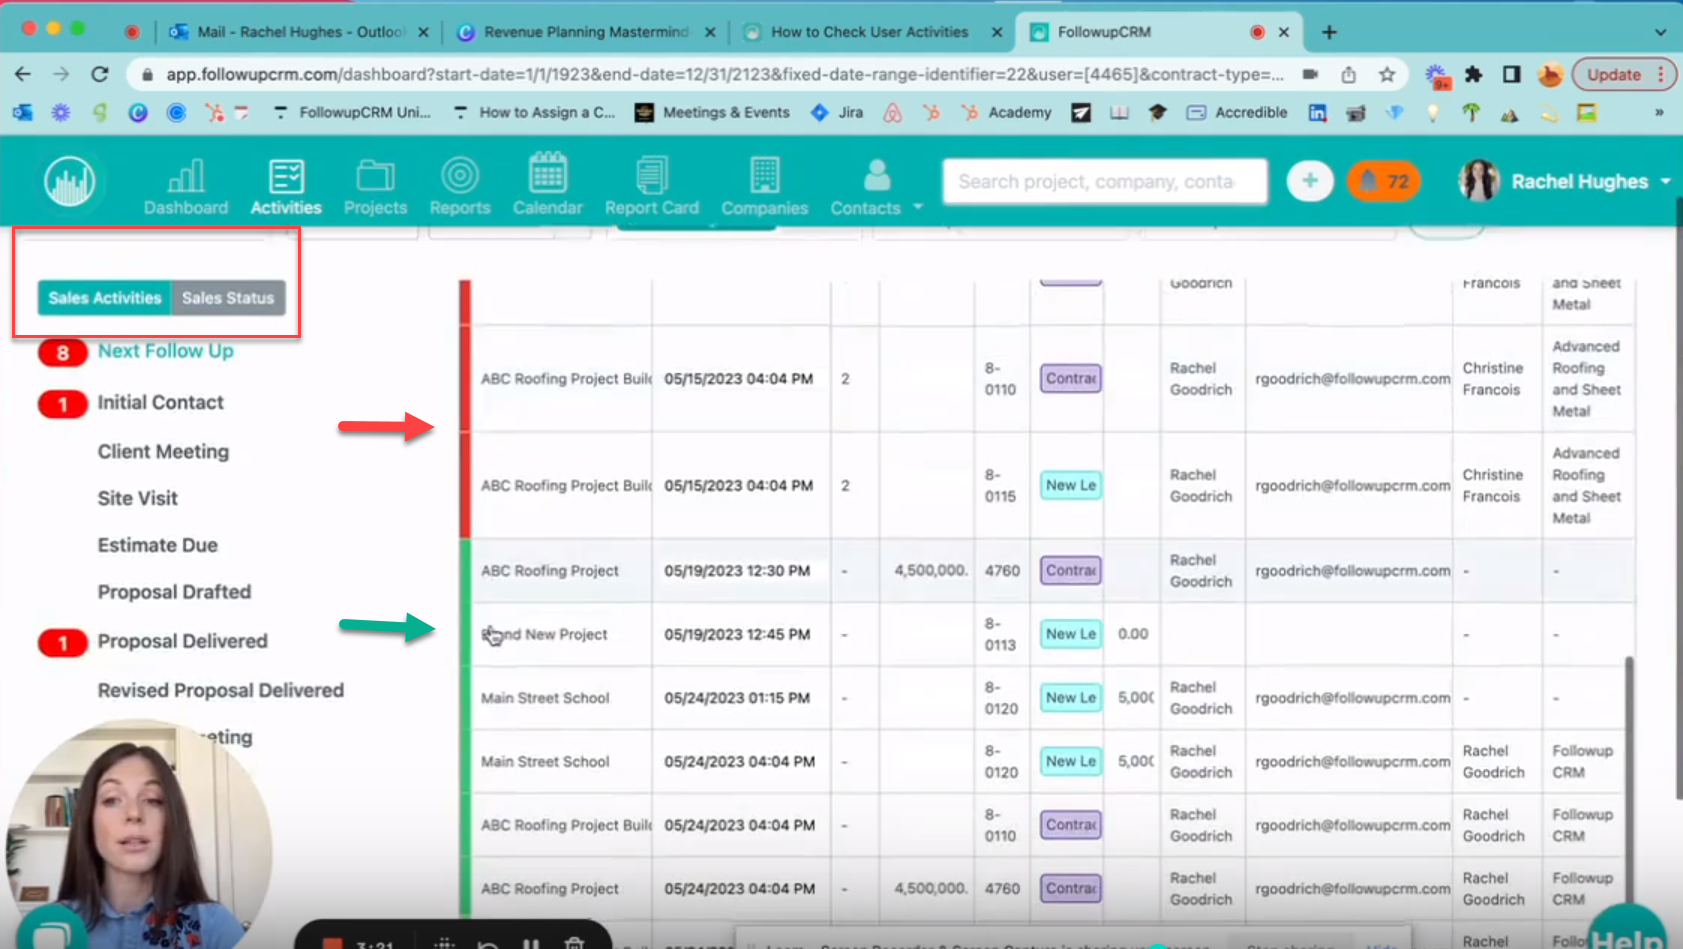Viewport: 1683px width, 949px height.
Task: Select the Sales Activities view
Action: (x=103, y=297)
